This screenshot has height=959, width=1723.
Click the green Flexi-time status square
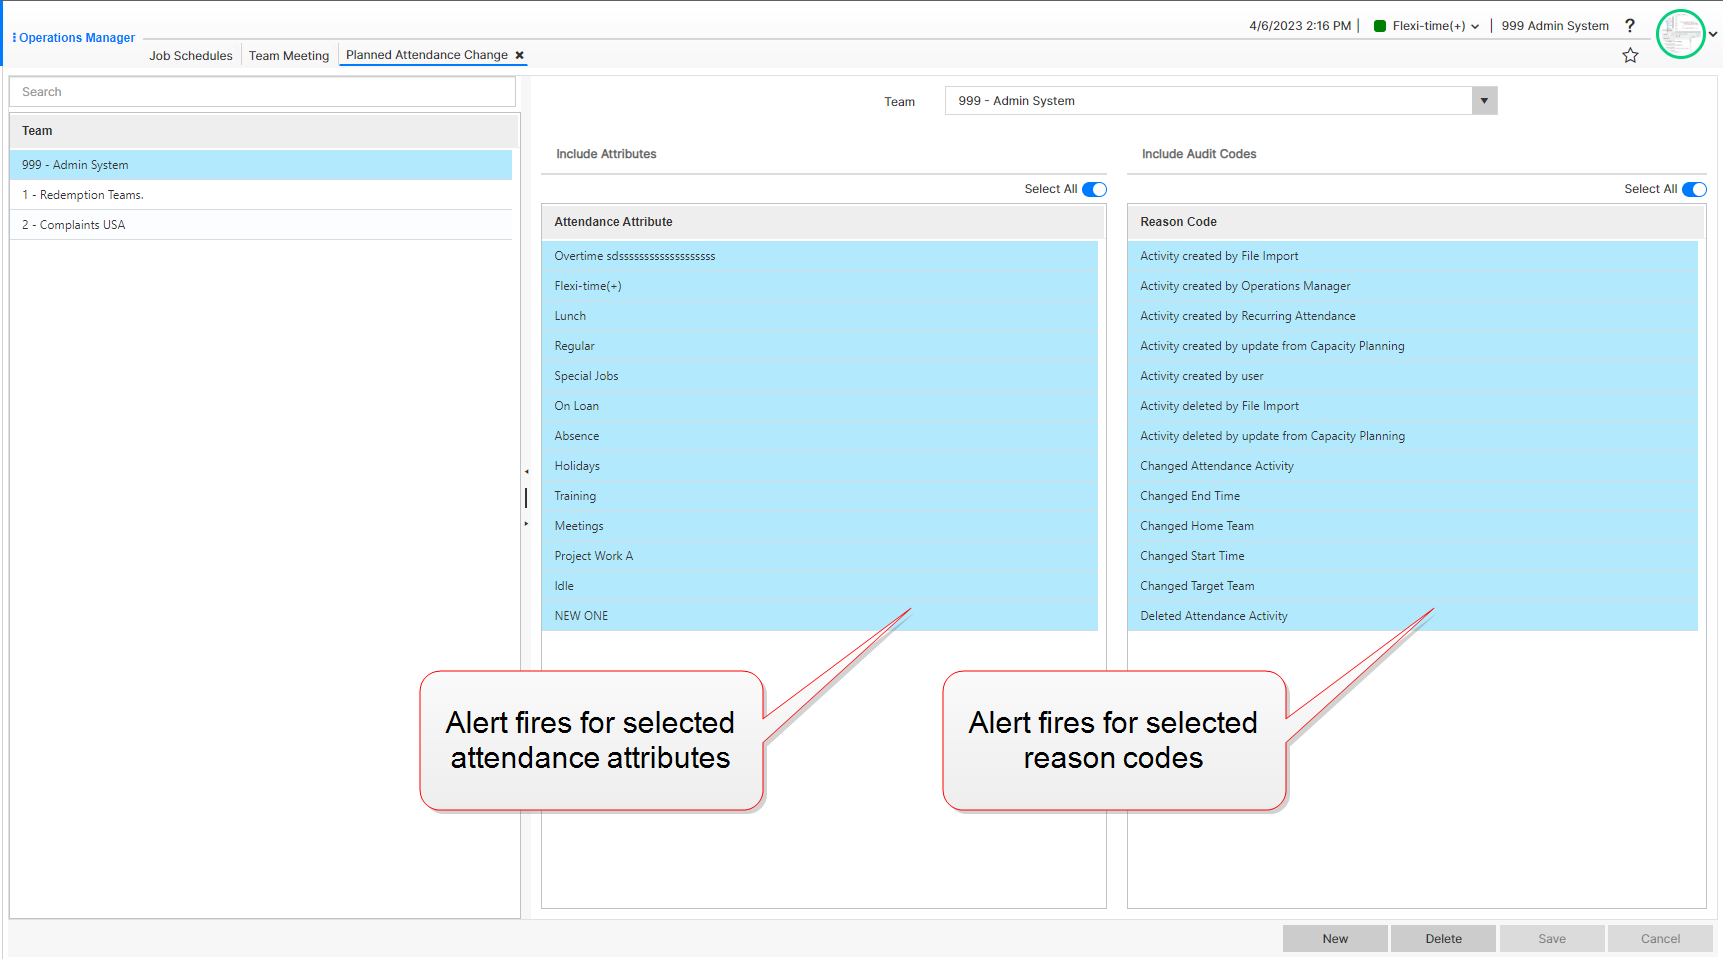pos(1380,27)
